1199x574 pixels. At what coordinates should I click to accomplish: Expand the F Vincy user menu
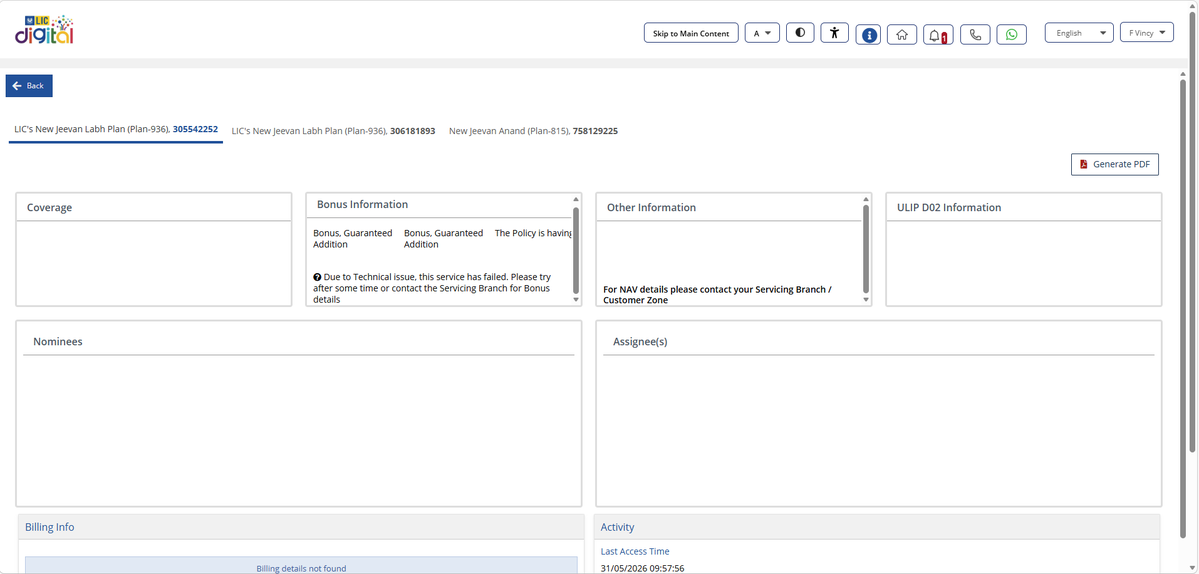[x=1146, y=33]
